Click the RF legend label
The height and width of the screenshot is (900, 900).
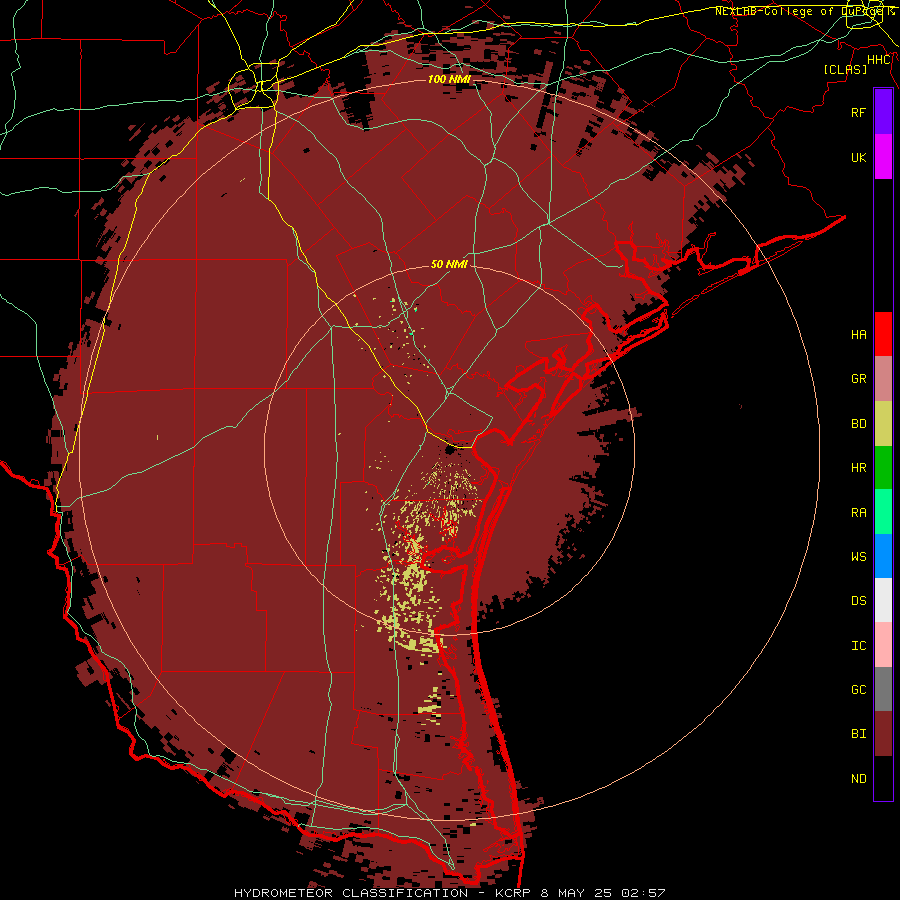tap(859, 112)
